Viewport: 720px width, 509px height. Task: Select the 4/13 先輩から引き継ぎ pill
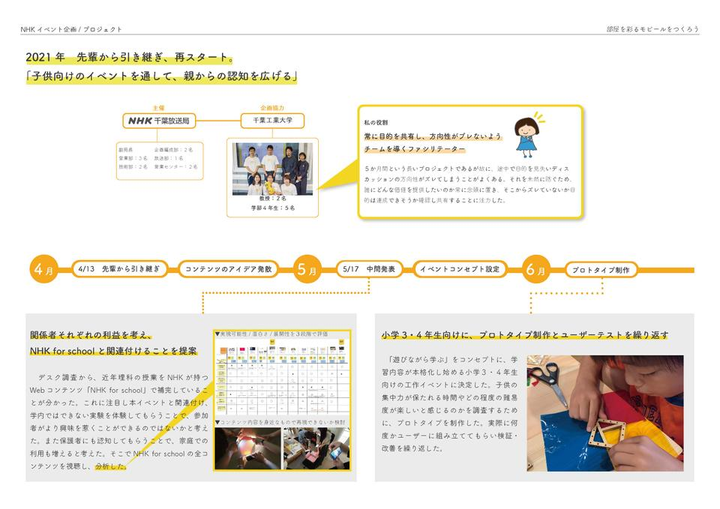pyautogui.click(x=119, y=269)
